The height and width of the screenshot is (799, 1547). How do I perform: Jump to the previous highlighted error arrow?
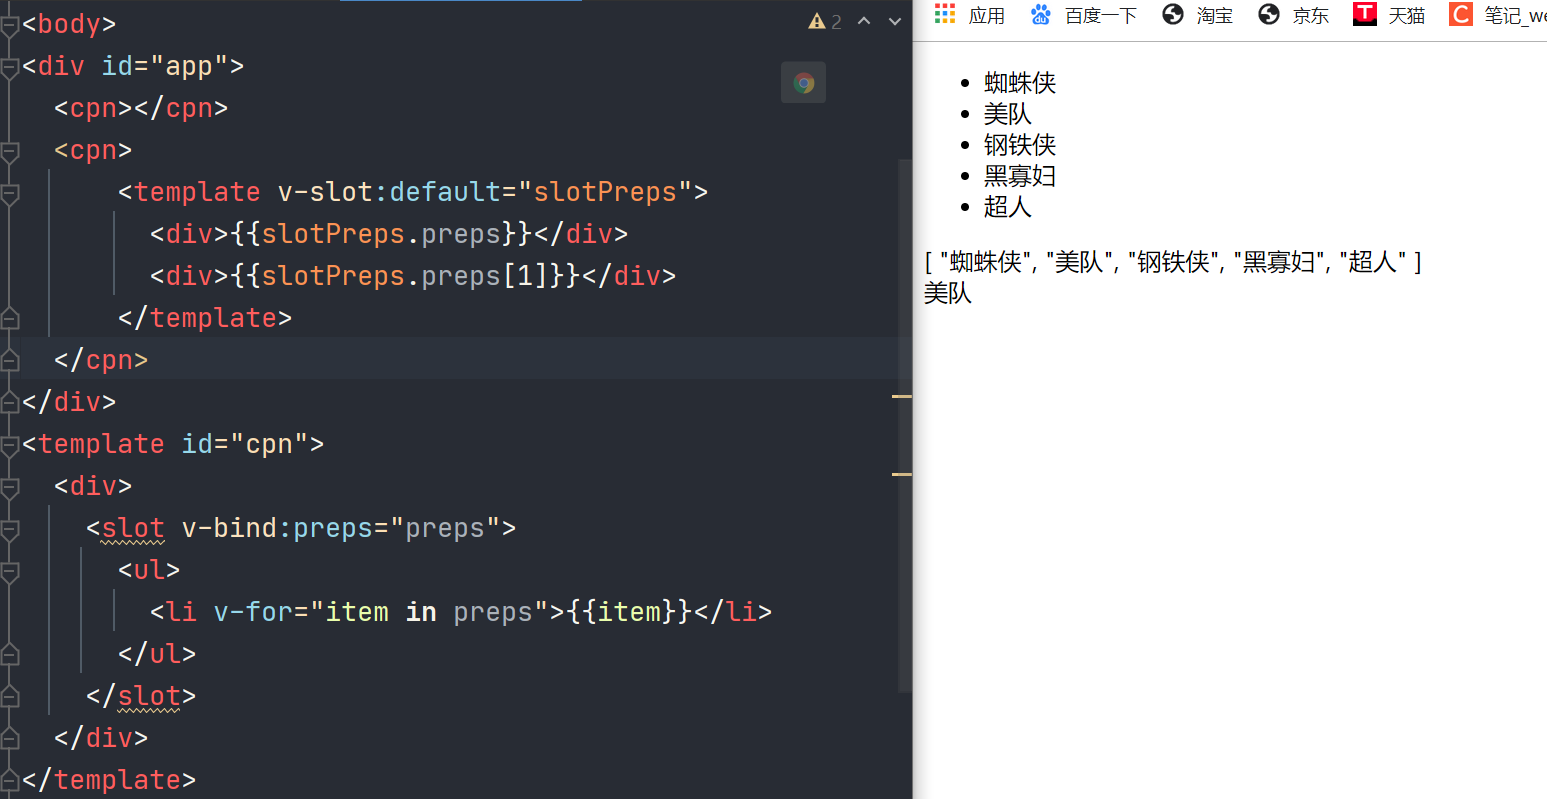tap(865, 21)
